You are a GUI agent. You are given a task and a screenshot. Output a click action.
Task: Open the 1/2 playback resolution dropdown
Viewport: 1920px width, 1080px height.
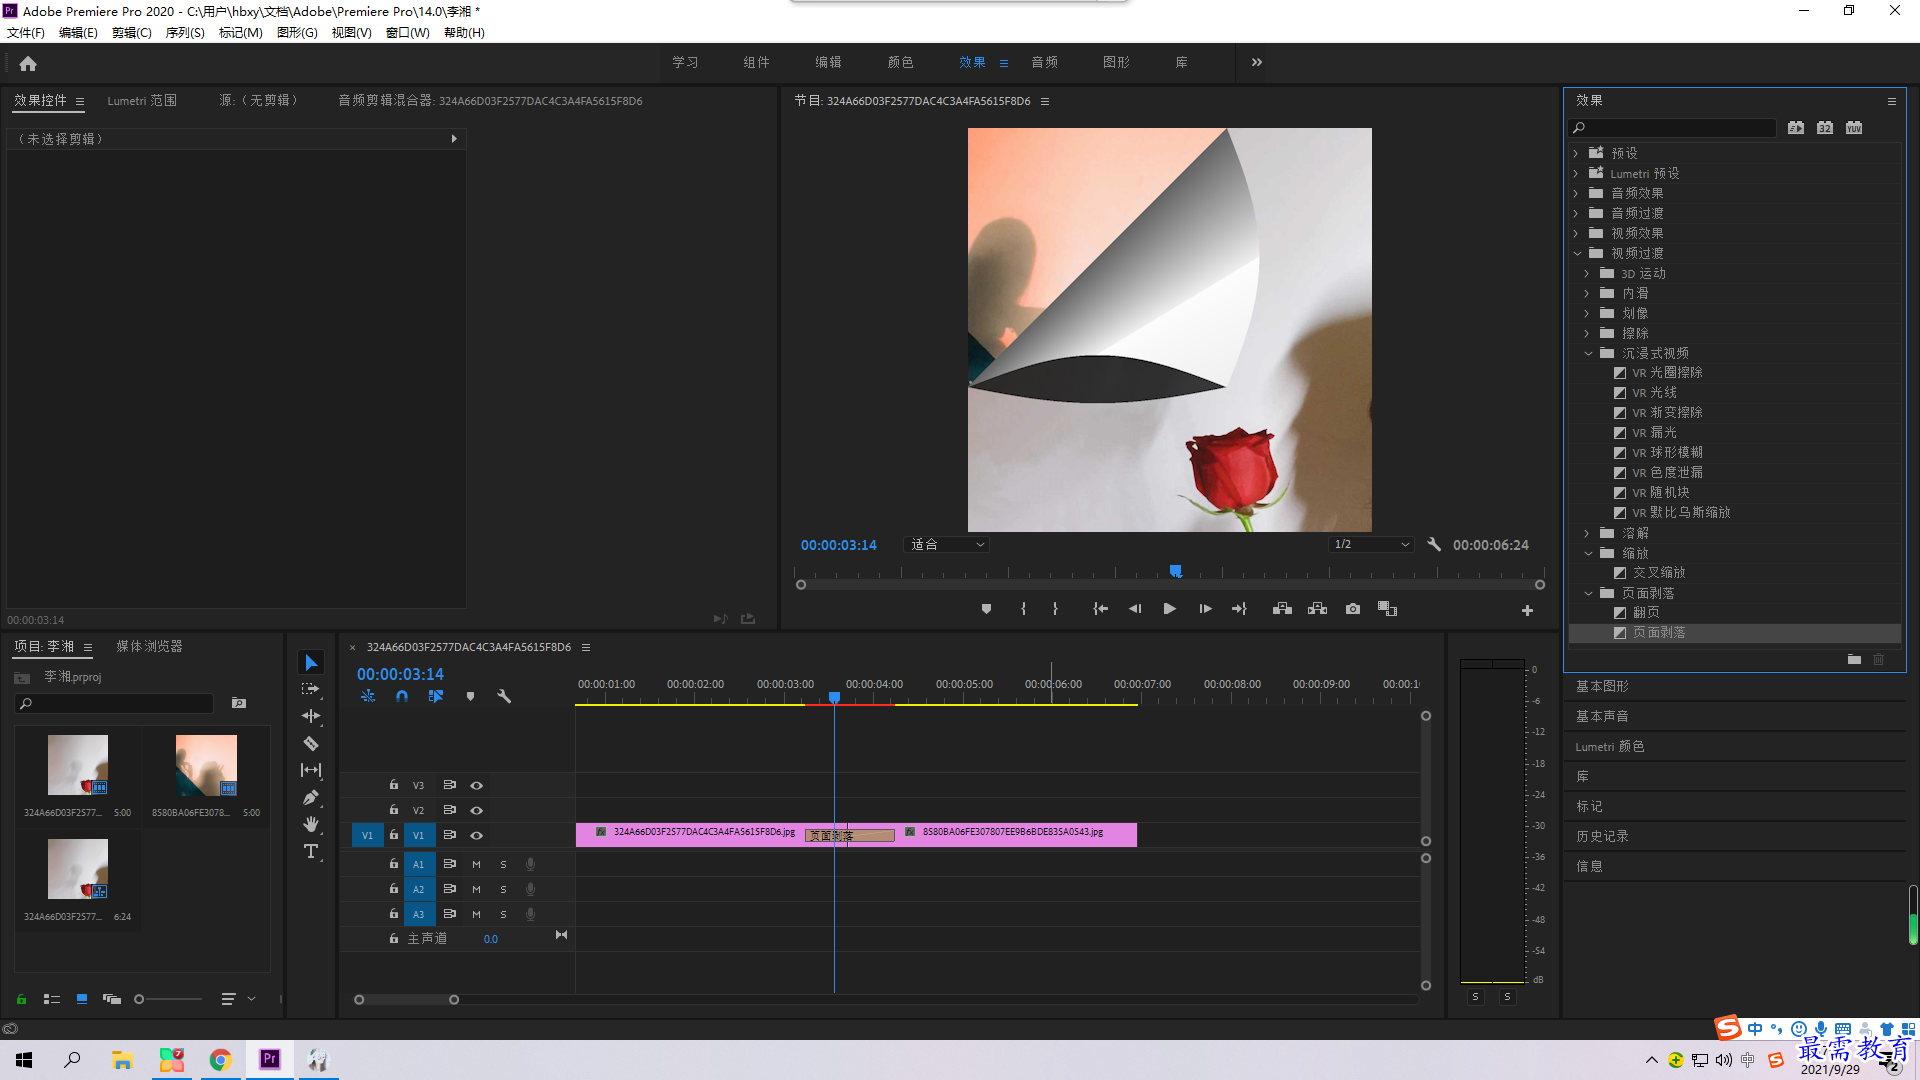(1371, 545)
